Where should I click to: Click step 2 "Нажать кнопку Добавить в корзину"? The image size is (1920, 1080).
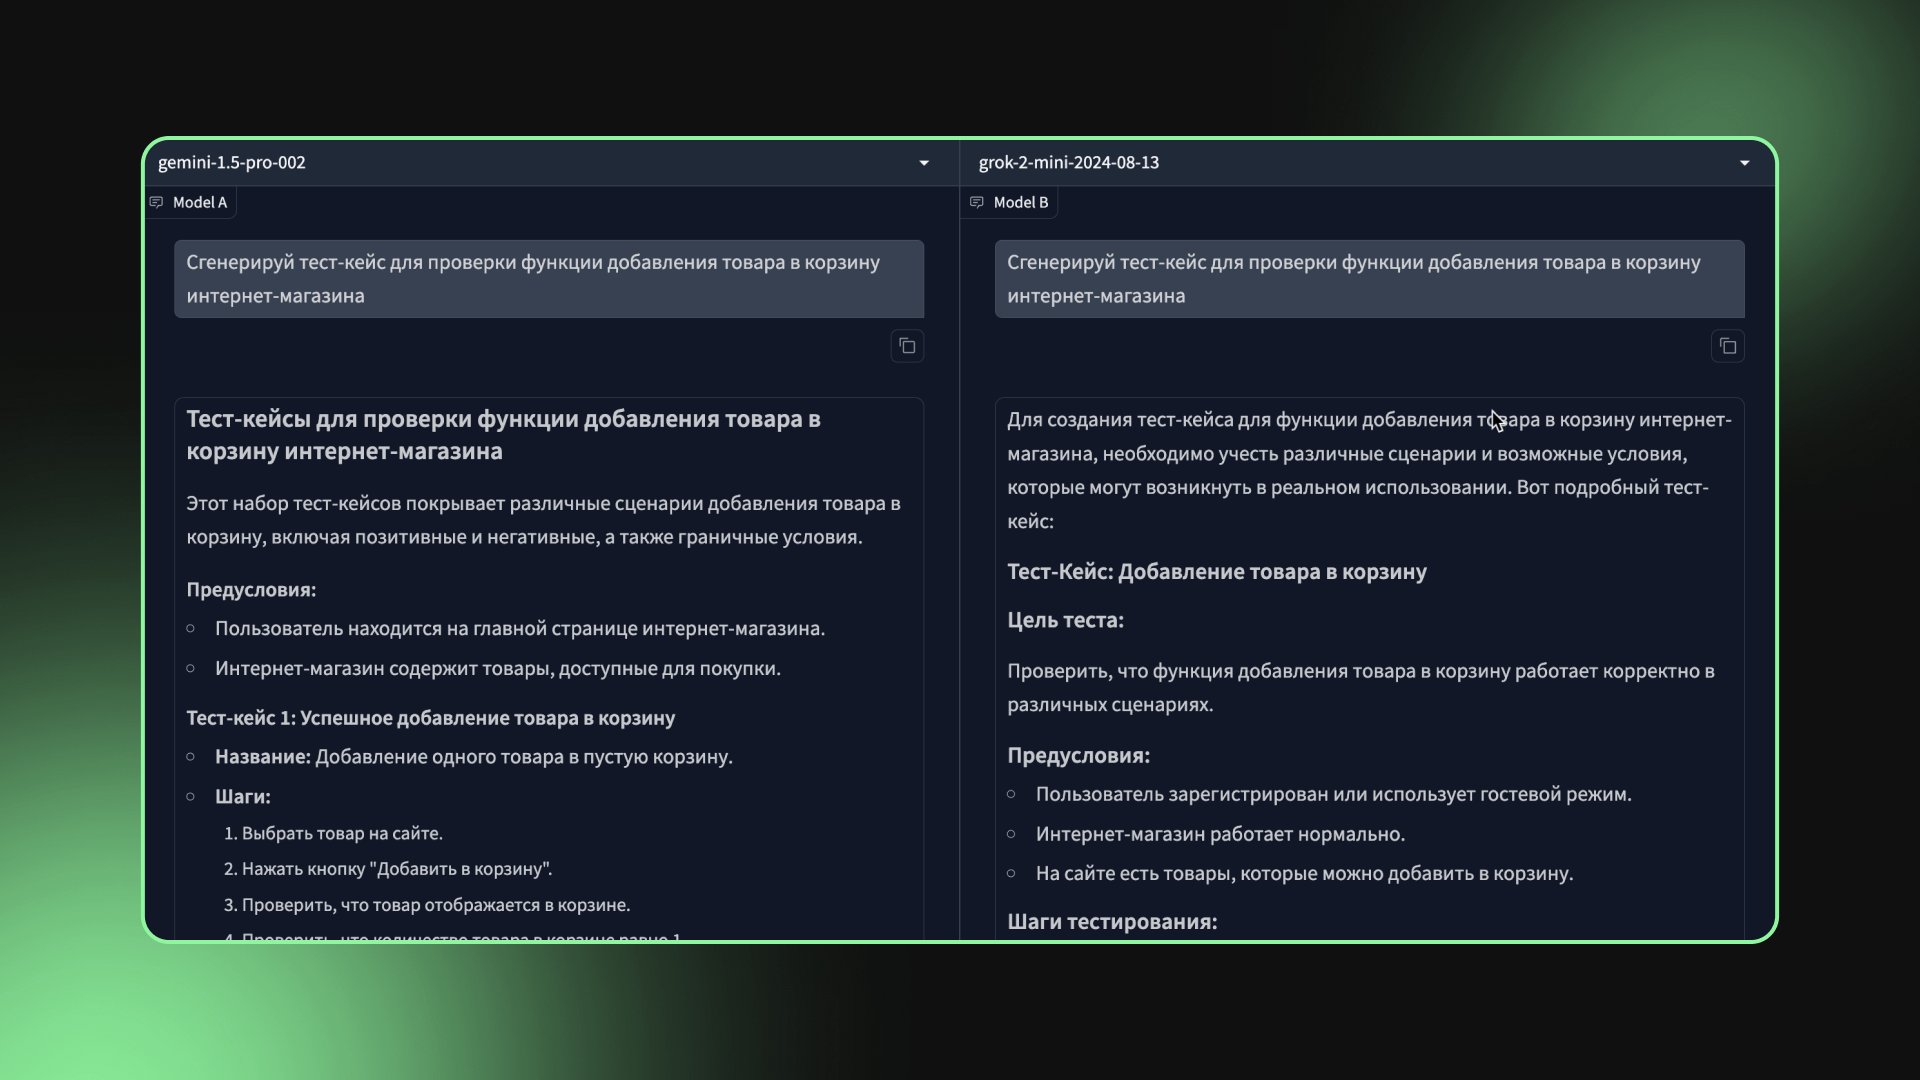396,869
